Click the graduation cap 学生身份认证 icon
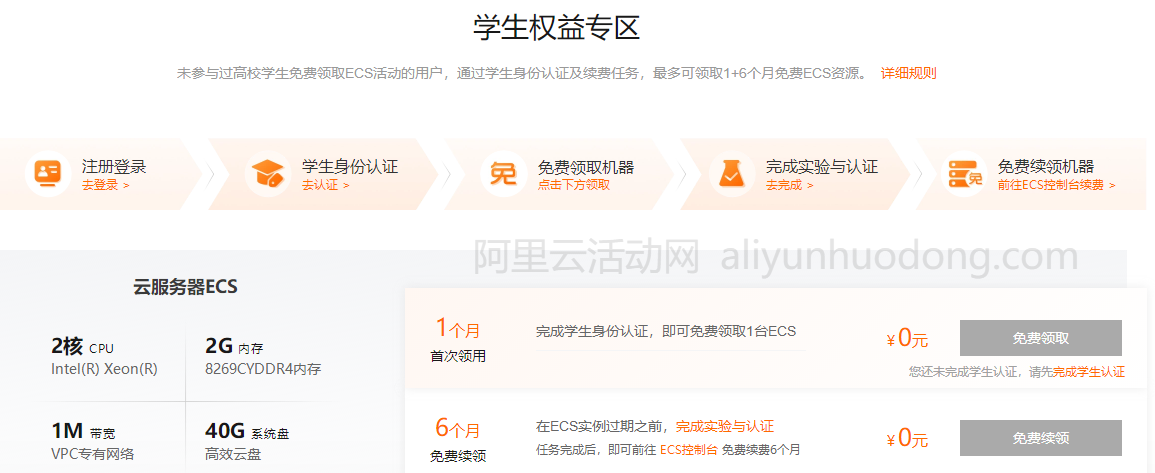 coord(268,174)
